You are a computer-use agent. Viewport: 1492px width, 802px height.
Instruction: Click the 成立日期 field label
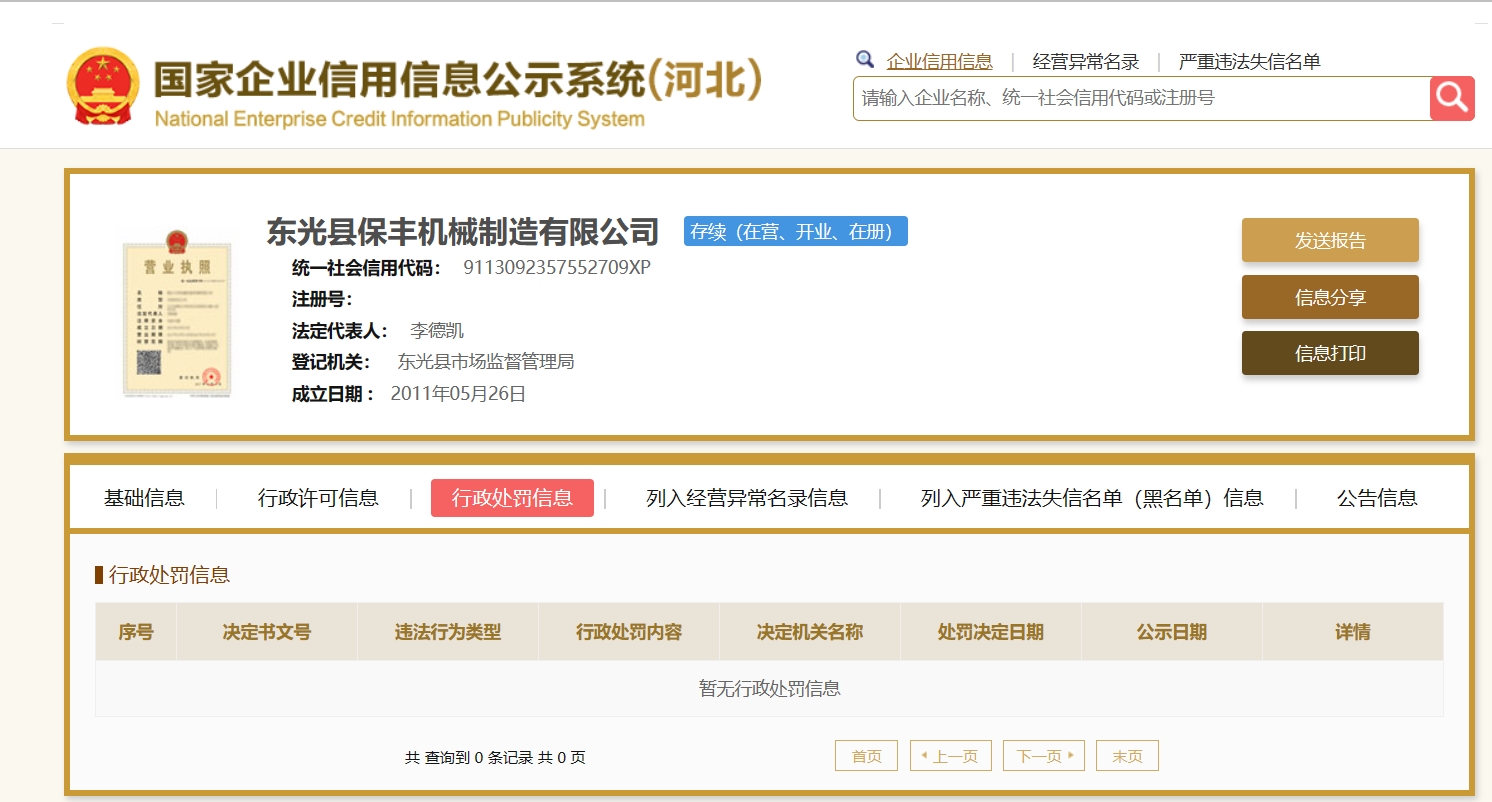pyautogui.click(x=333, y=394)
